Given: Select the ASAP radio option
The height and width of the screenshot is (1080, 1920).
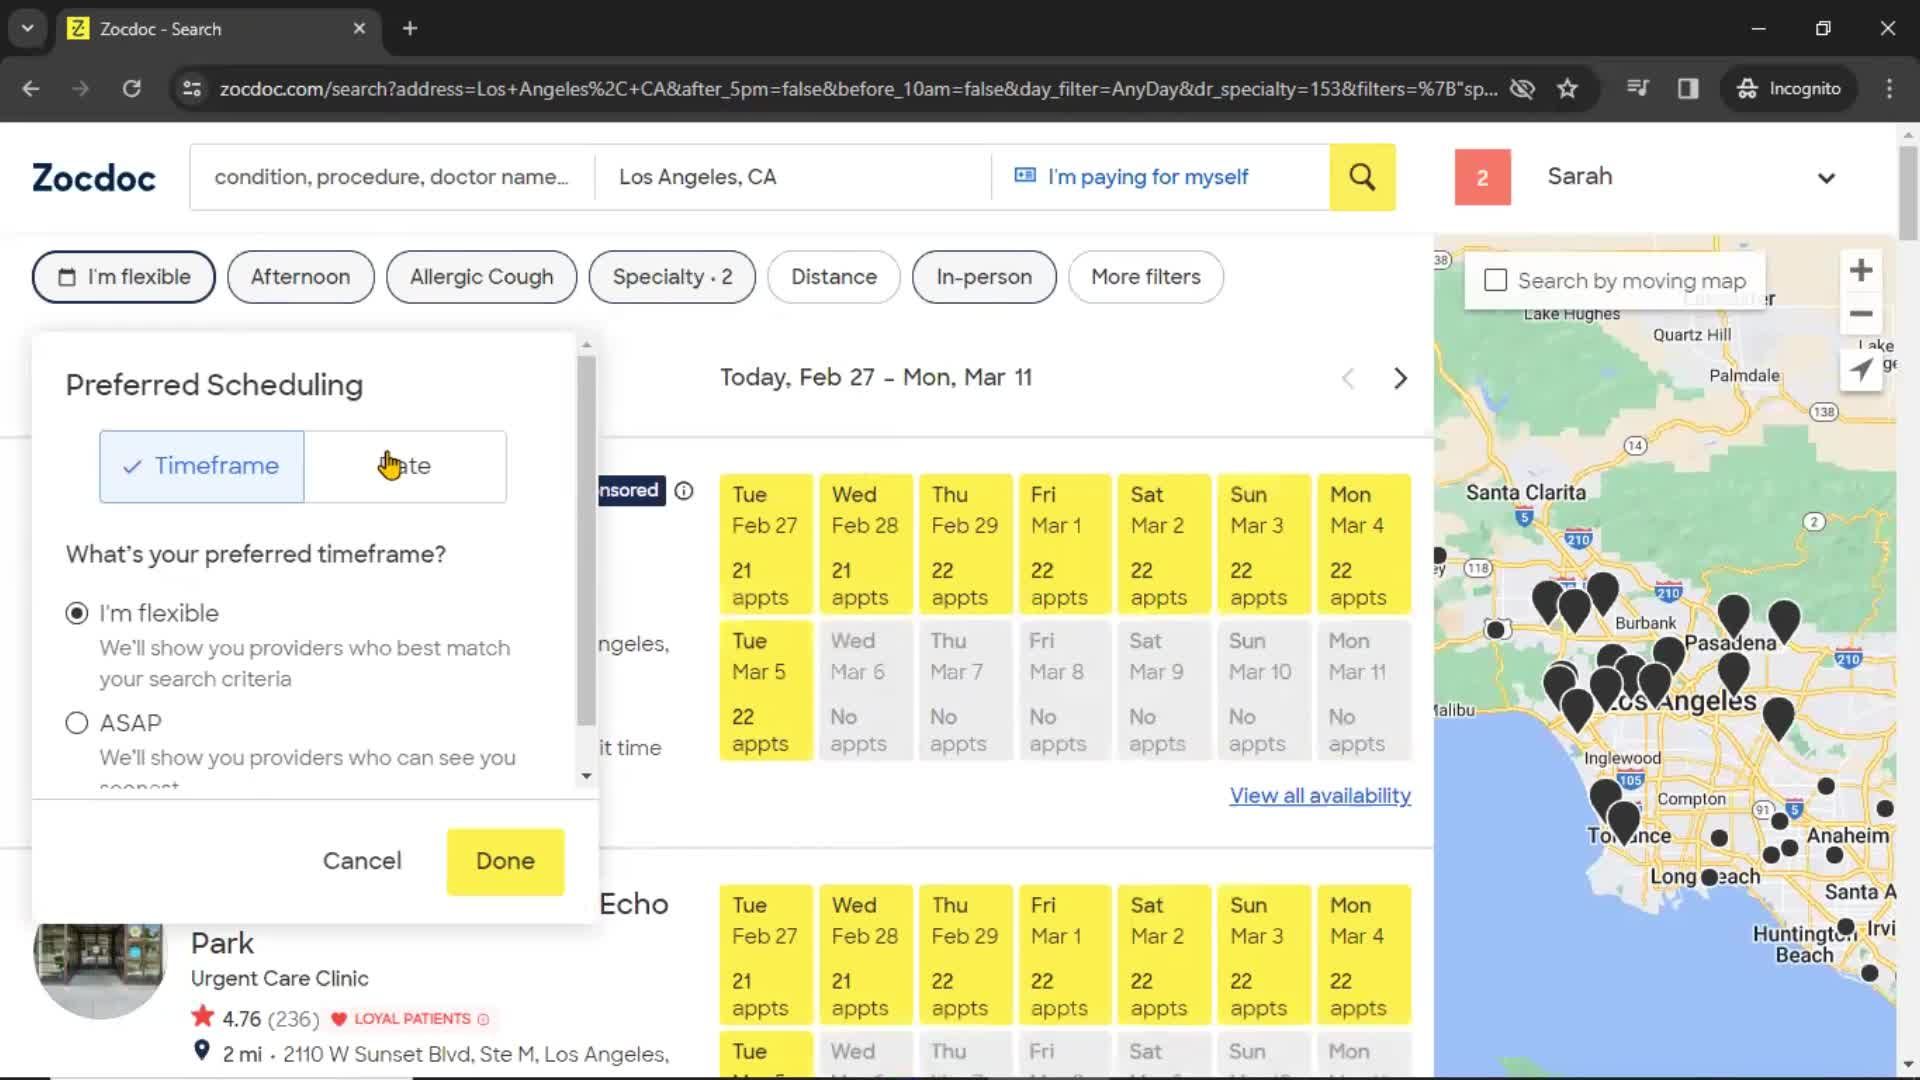Looking at the screenshot, I should 77,723.
